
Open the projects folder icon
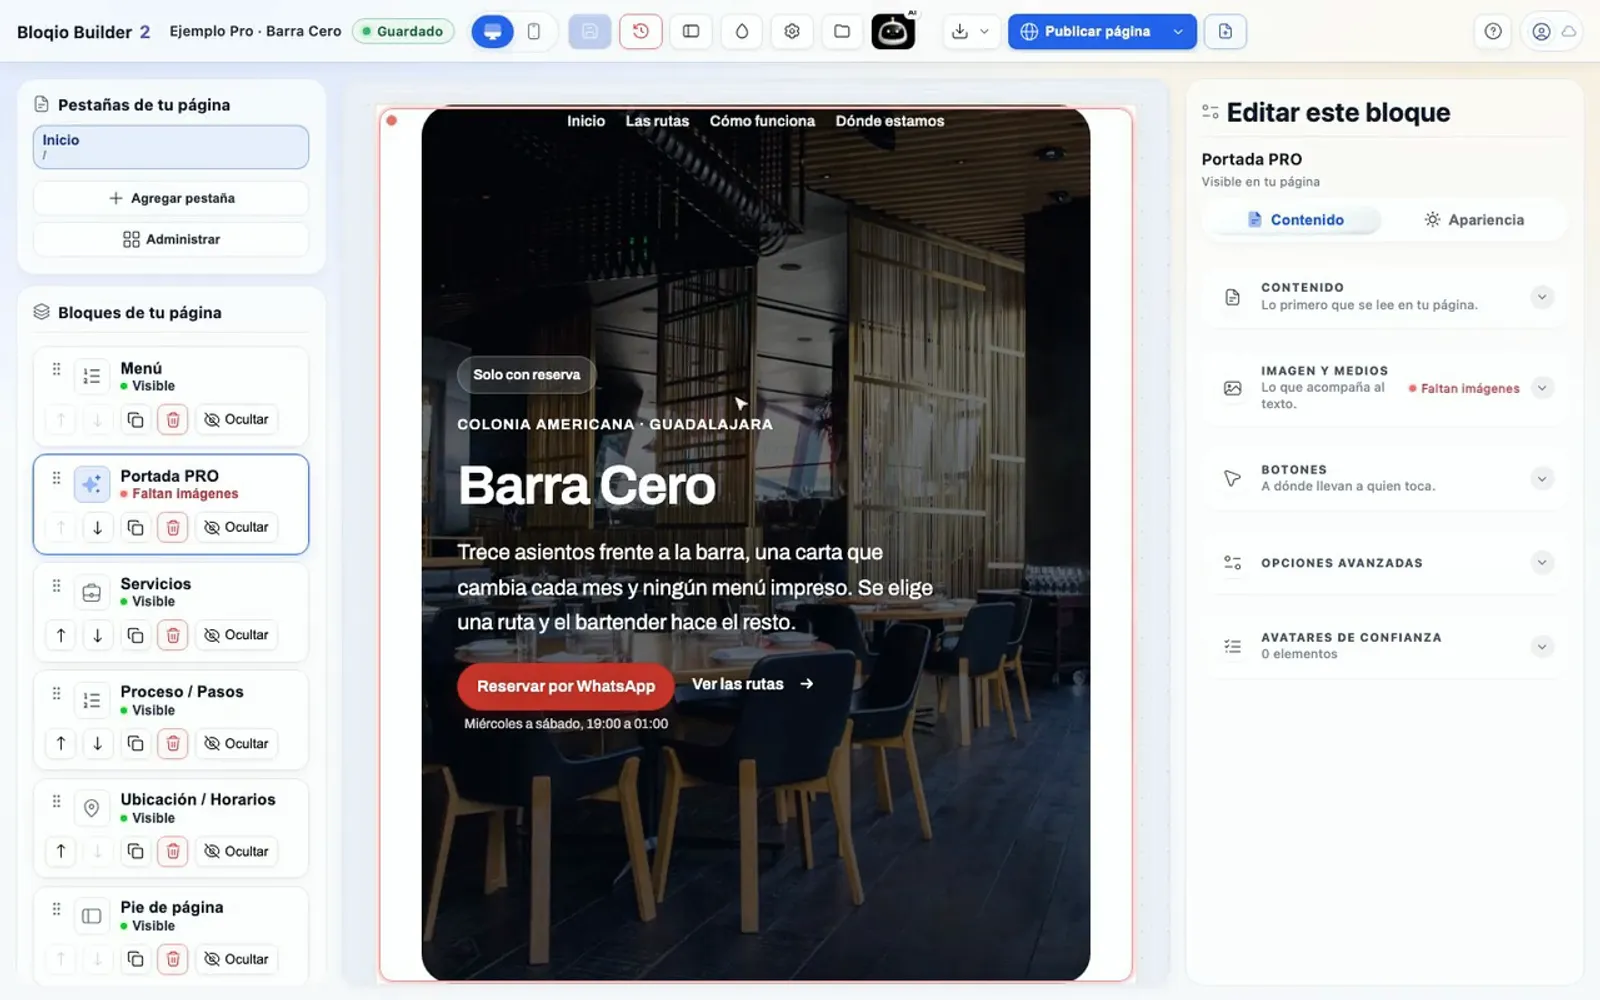pyautogui.click(x=842, y=32)
